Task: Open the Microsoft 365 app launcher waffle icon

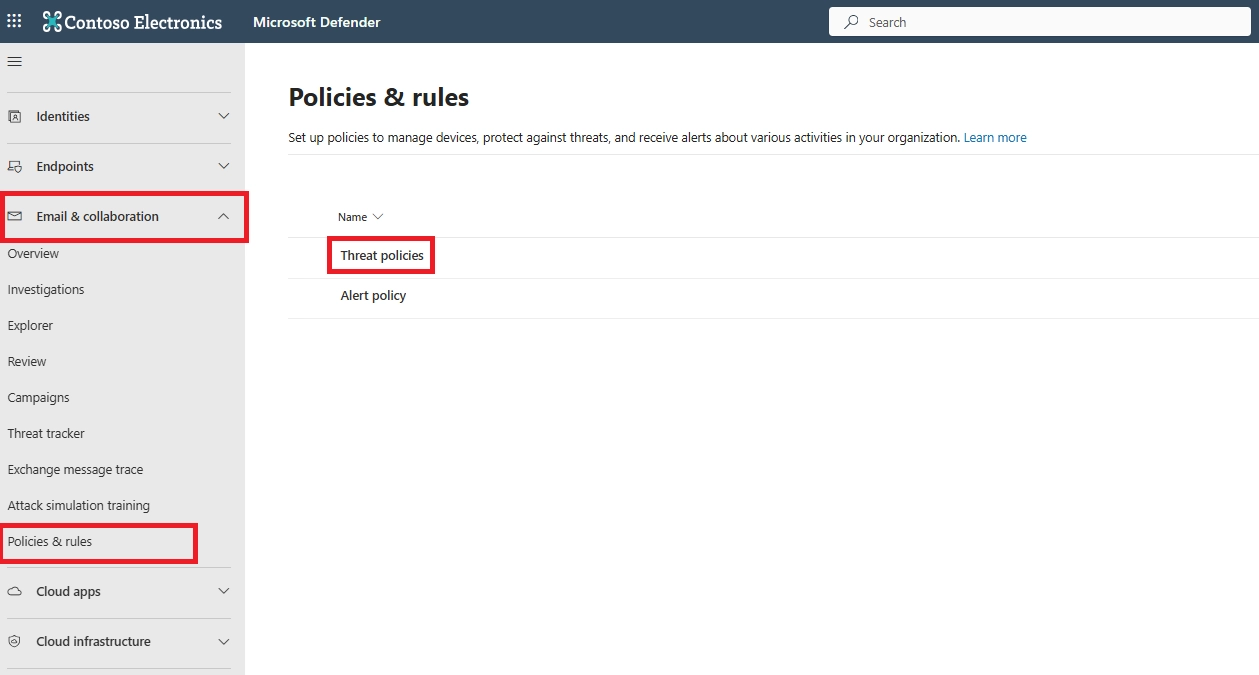Action: click(x=14, y=21)
